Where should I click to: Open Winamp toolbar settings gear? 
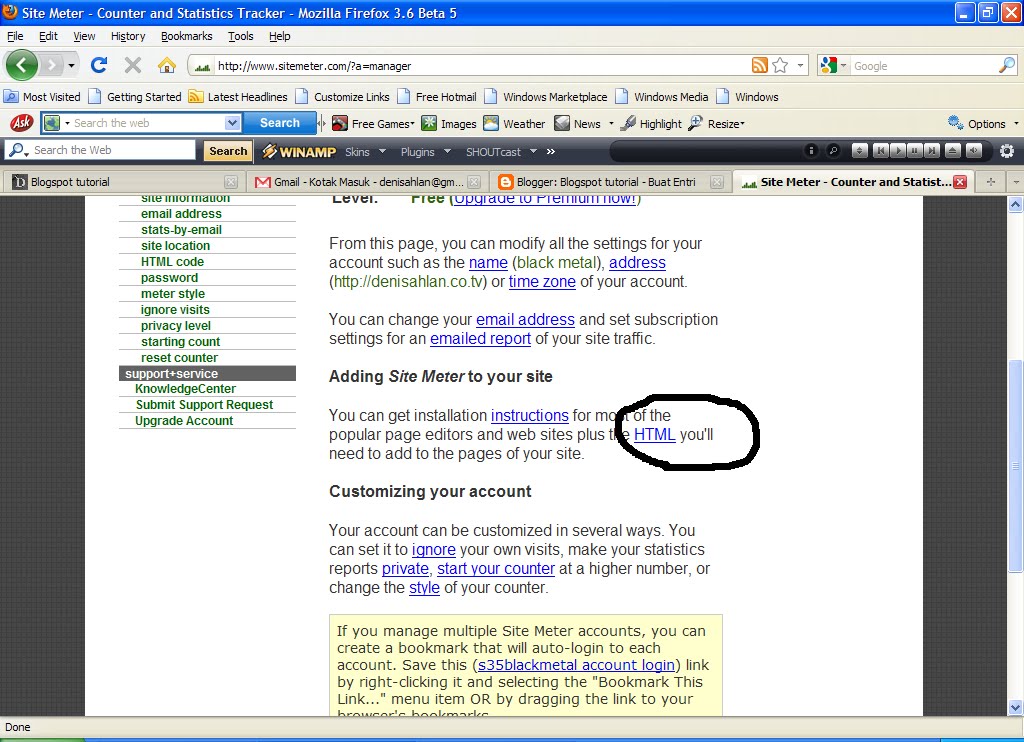coord(1006,151)
